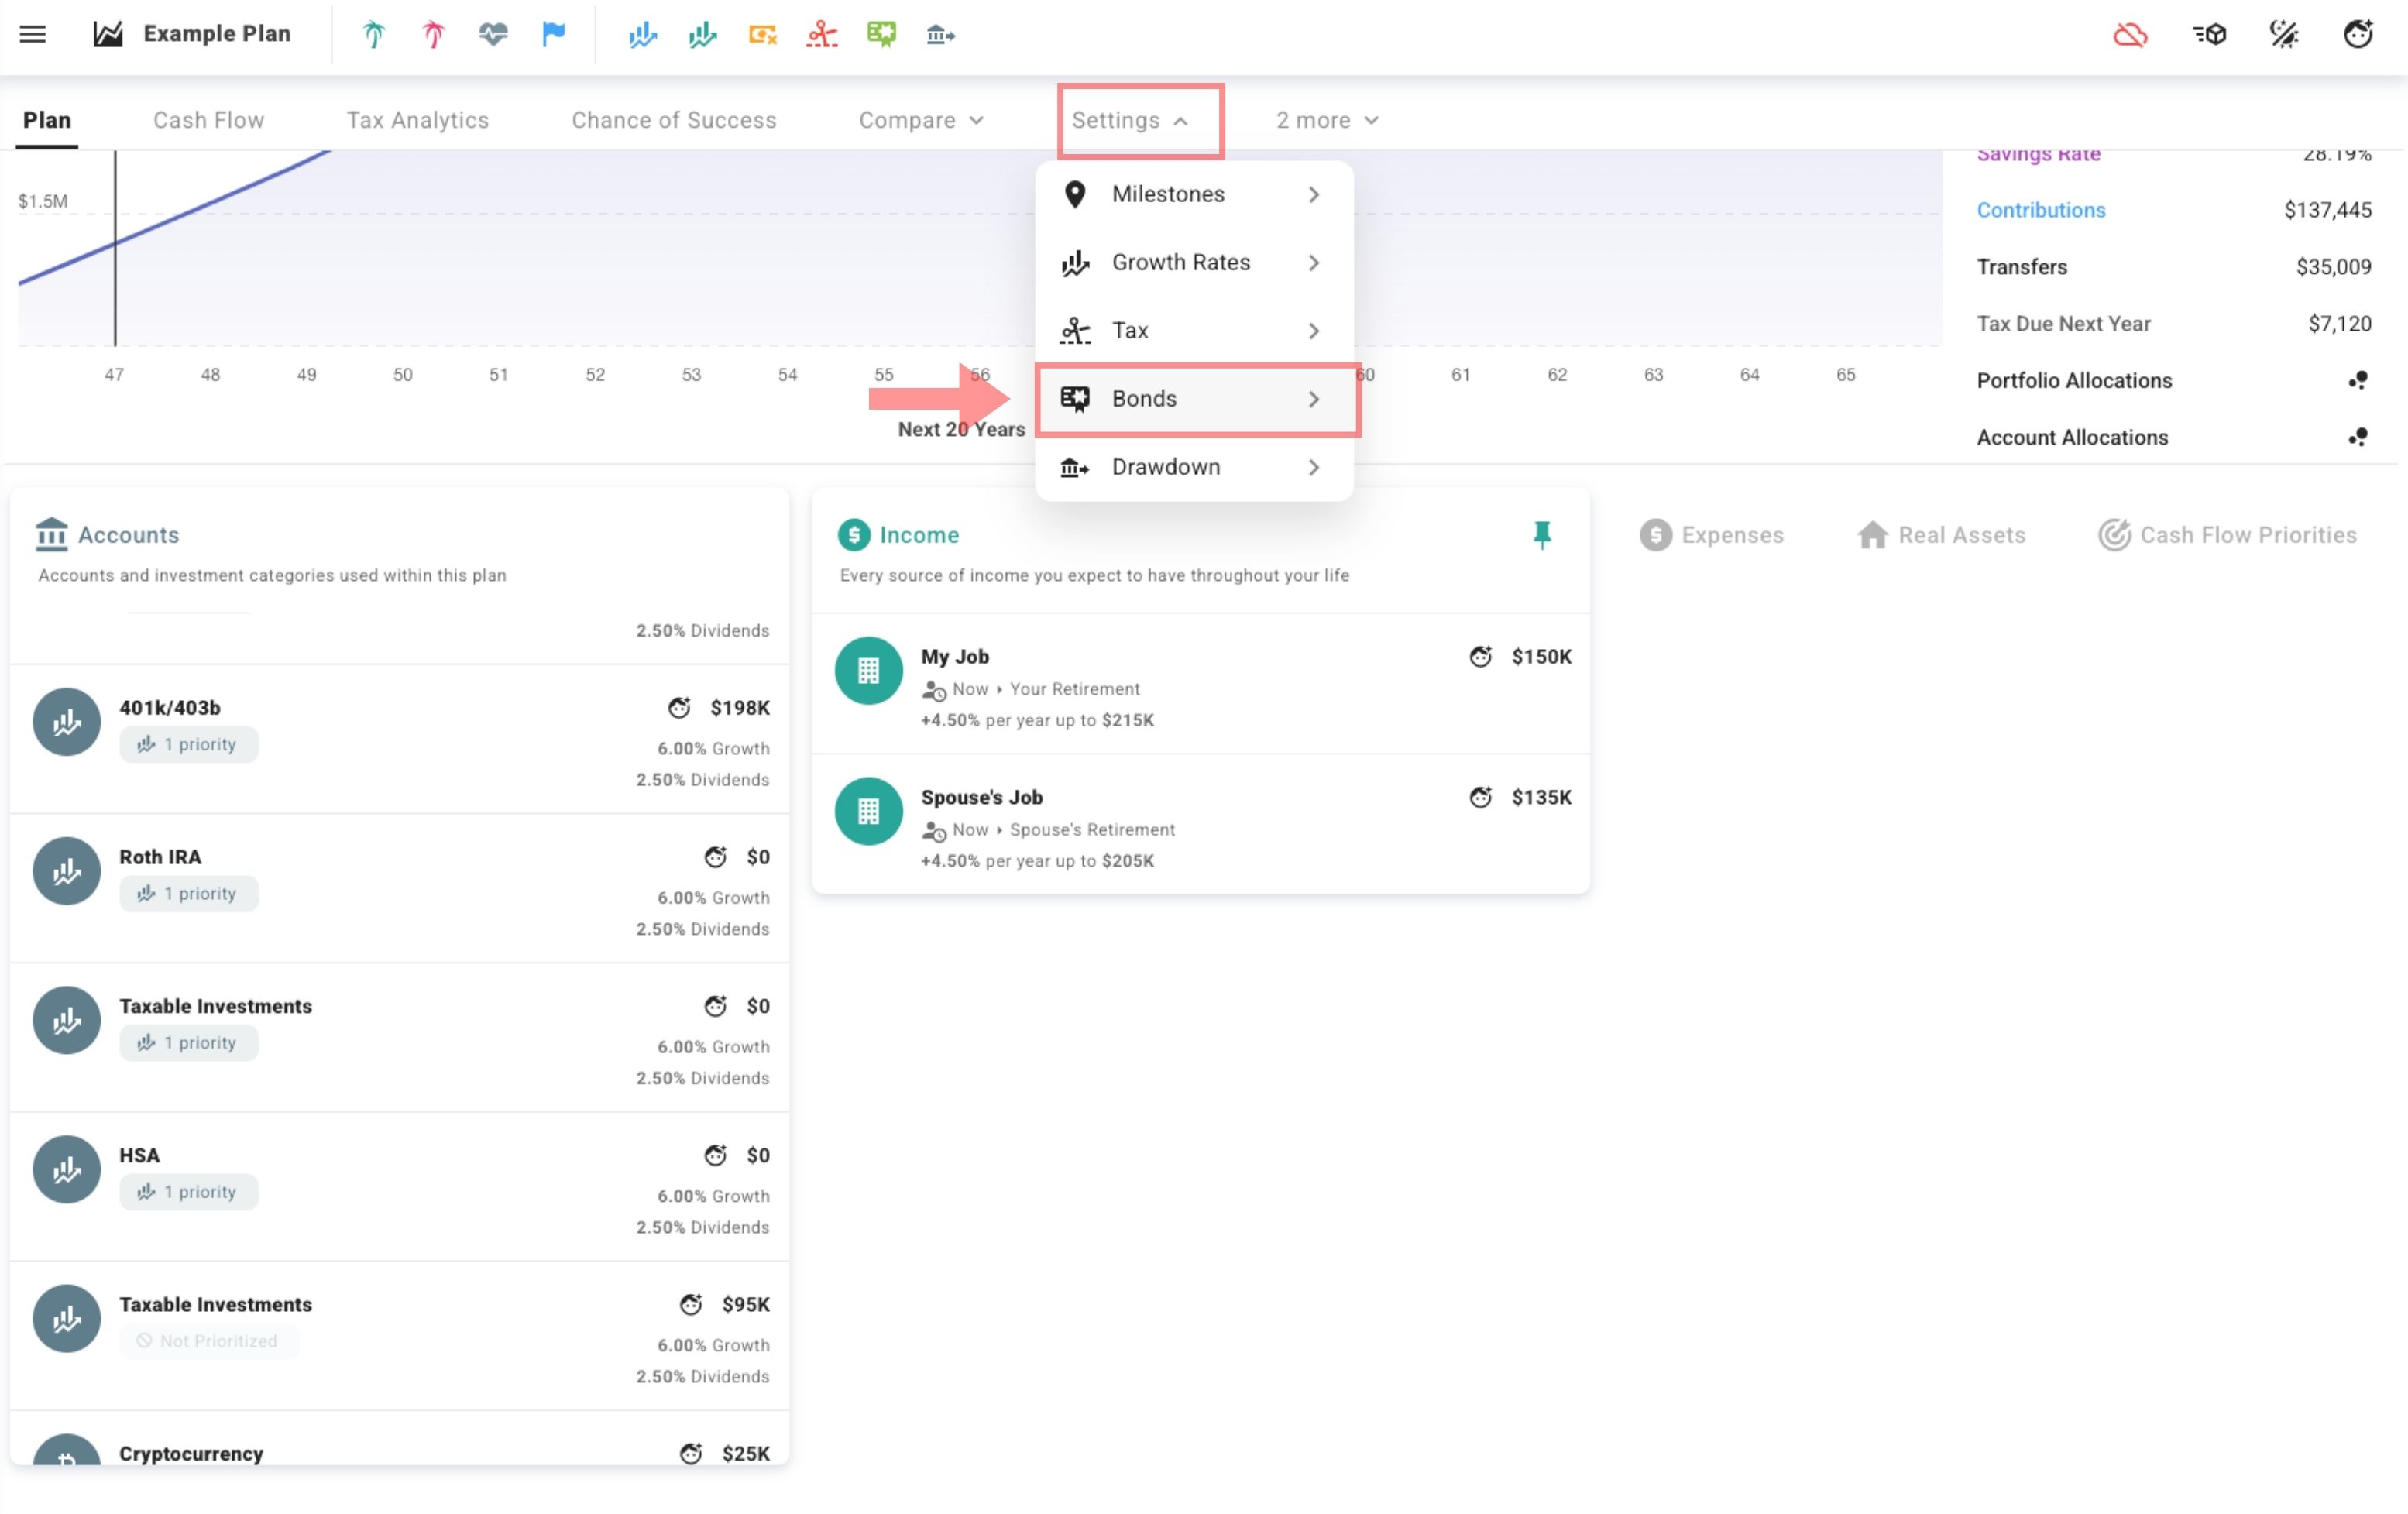
Task: Click the teal palm tree icon
Action: tap(373, 35)
